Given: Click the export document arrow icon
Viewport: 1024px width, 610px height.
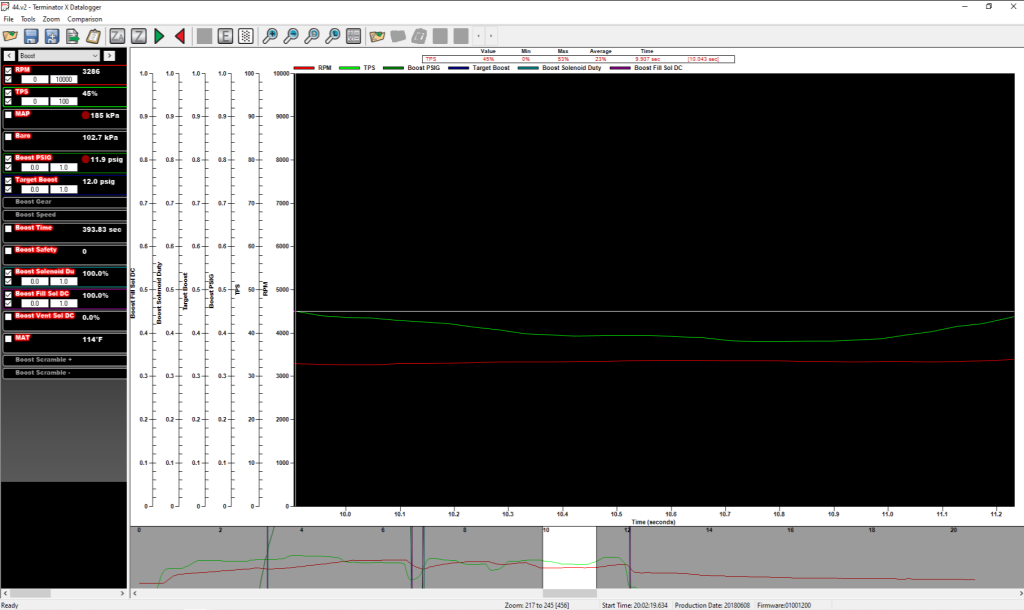Looking at the screenshot, I should coord(72,36).
